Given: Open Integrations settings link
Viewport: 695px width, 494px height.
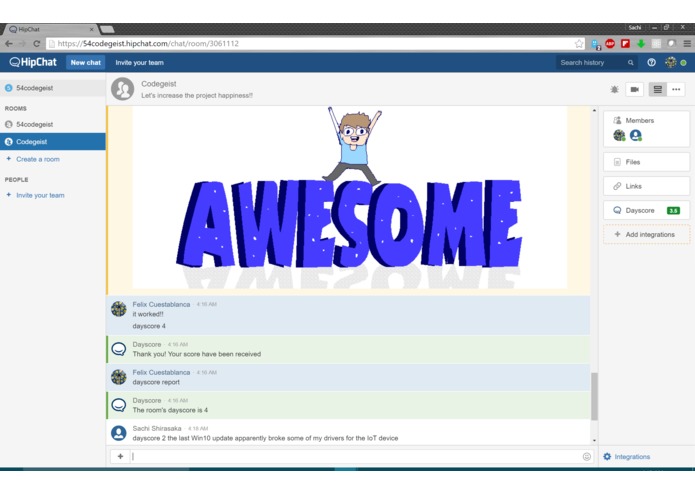Looking at the screenshot, I should [632, 457].
